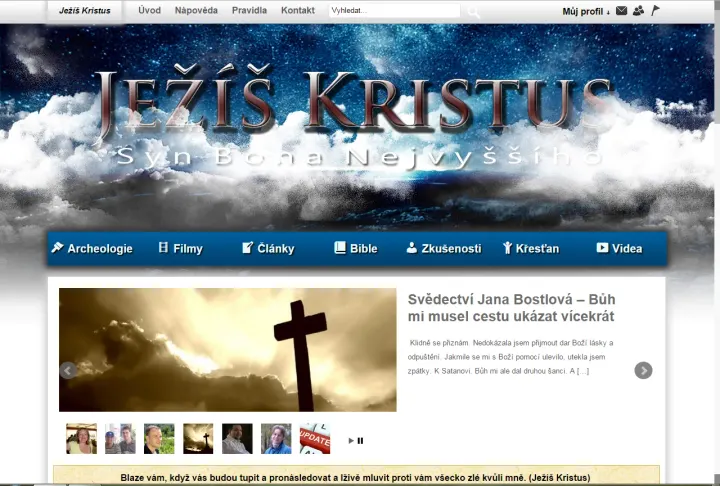Click the Zkušenosti person icon
Screen dimensions: 720x486
412,248
